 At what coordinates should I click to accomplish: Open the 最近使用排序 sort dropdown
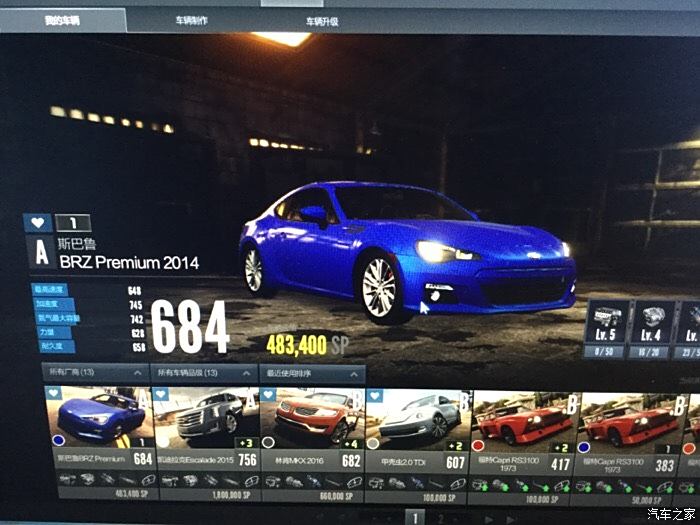pos(312,374)
